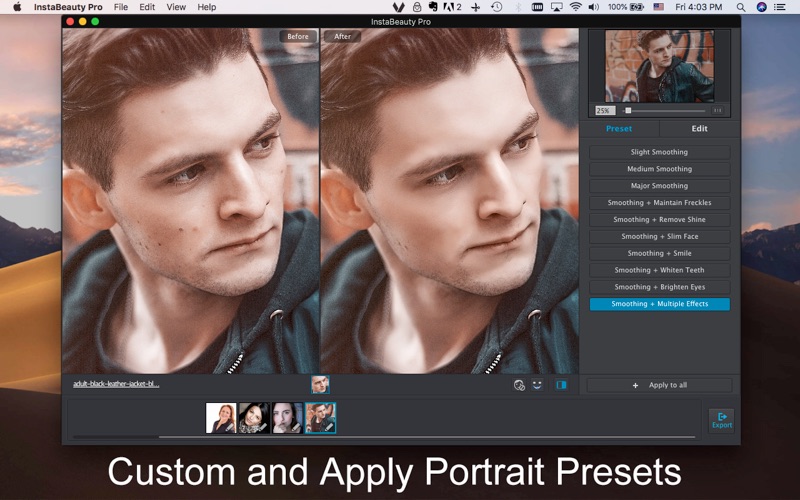Click the Export button

tap(721, 420)
